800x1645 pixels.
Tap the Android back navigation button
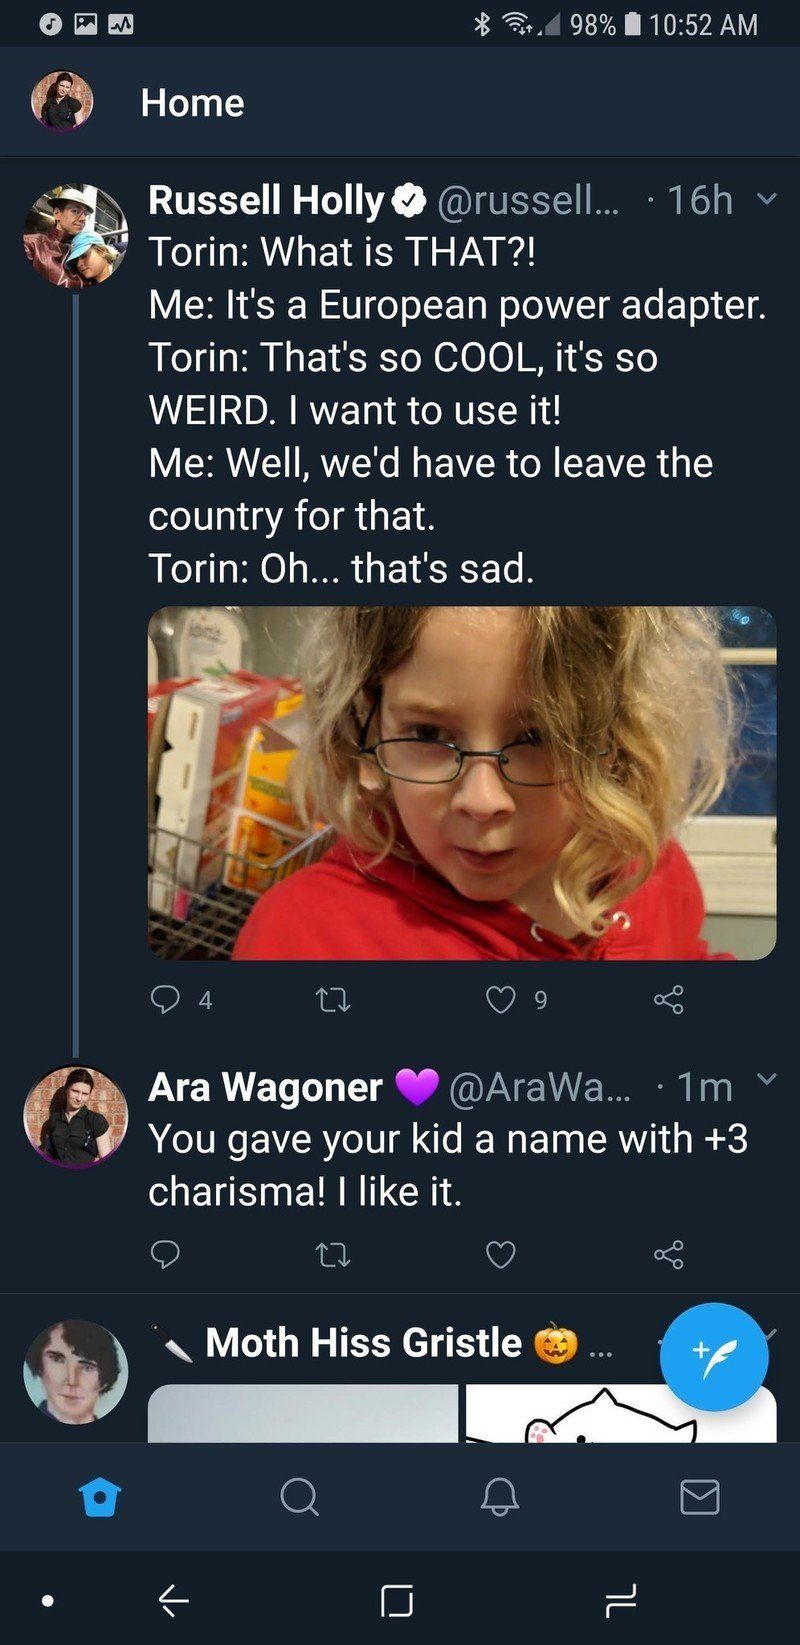click(x=174, y=1600)
